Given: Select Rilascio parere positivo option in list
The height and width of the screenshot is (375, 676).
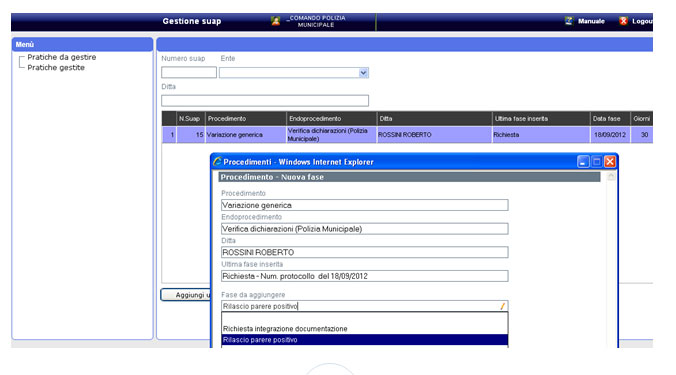Looking at the screenshot, I should pyautogui.click(x=365, y=340).
